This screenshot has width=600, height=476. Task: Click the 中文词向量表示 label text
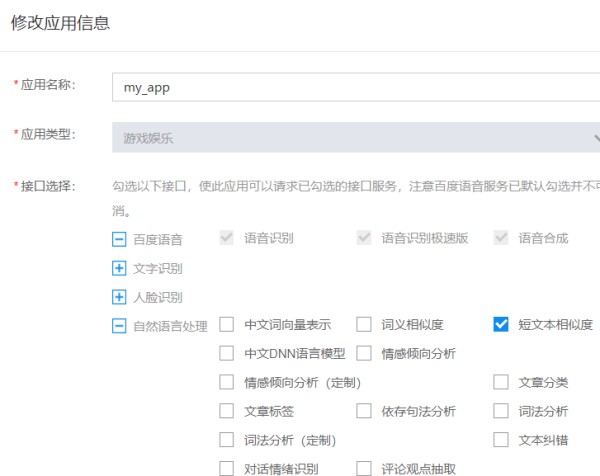pos(288,324)
